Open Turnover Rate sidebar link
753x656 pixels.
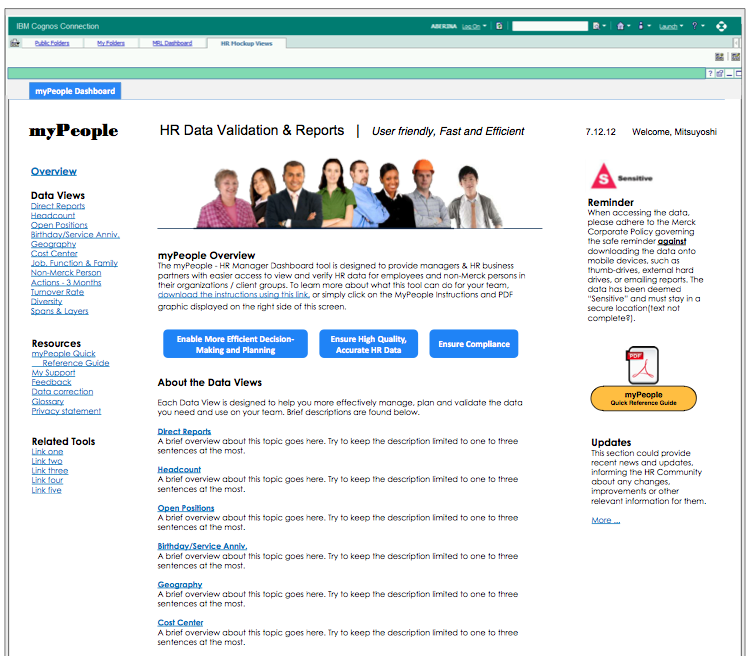57,292
